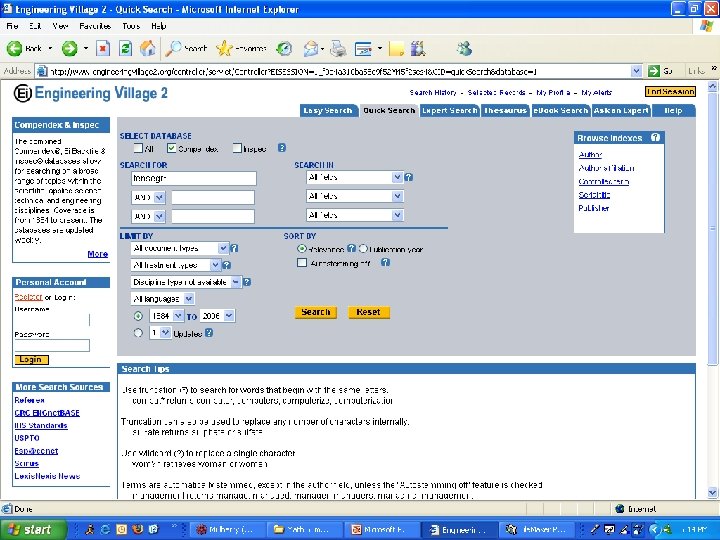Open first AND operator dropdown
This screenshot has height=540, width=720.
coord(148,197)
